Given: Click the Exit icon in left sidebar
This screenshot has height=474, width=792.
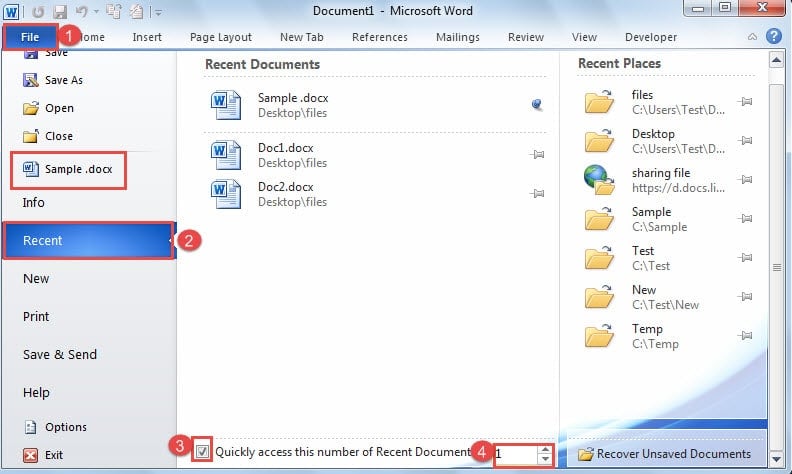Looking at the screenshot, I should coord(30,455).
